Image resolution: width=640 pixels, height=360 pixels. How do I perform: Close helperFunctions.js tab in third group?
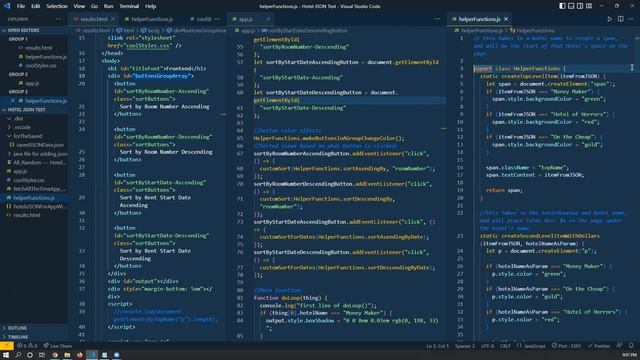(506, 19)
